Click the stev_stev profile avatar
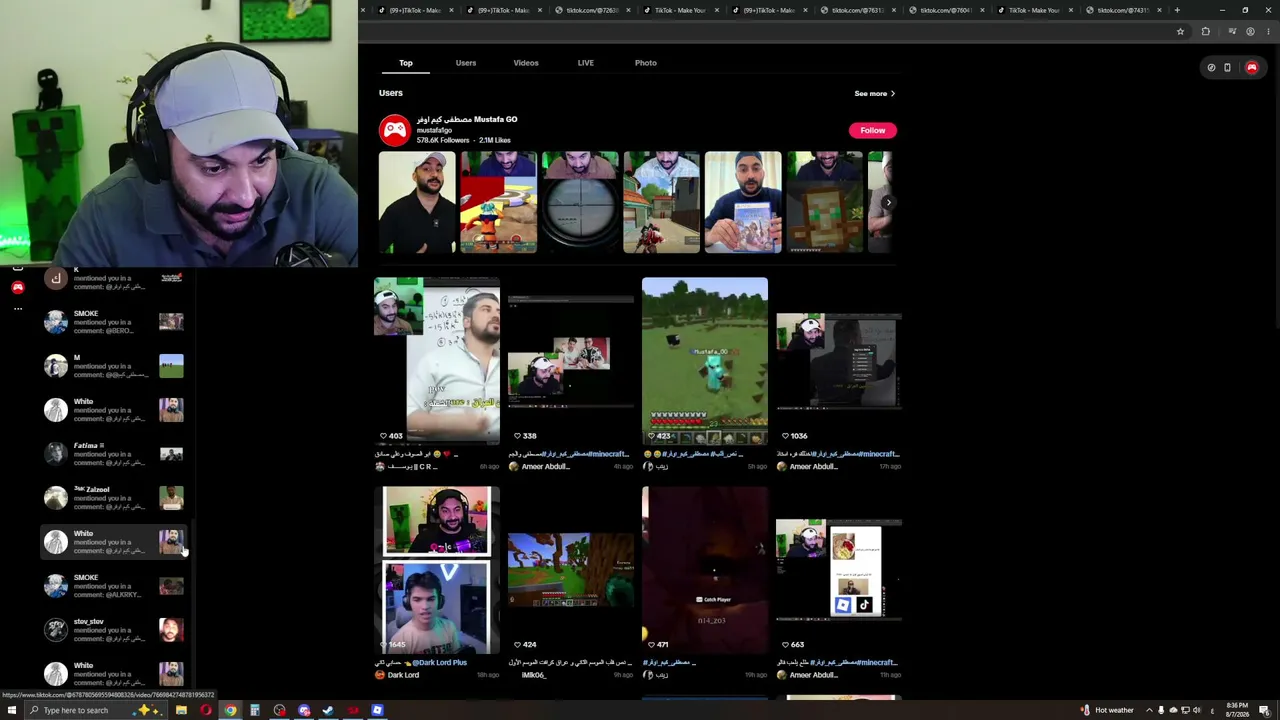 click(56, 630)
